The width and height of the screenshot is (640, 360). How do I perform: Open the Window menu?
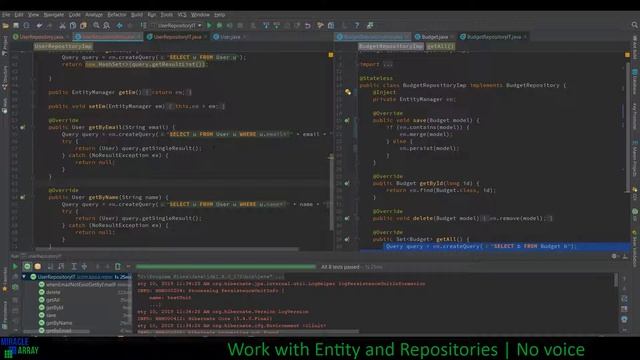[200, 15]
